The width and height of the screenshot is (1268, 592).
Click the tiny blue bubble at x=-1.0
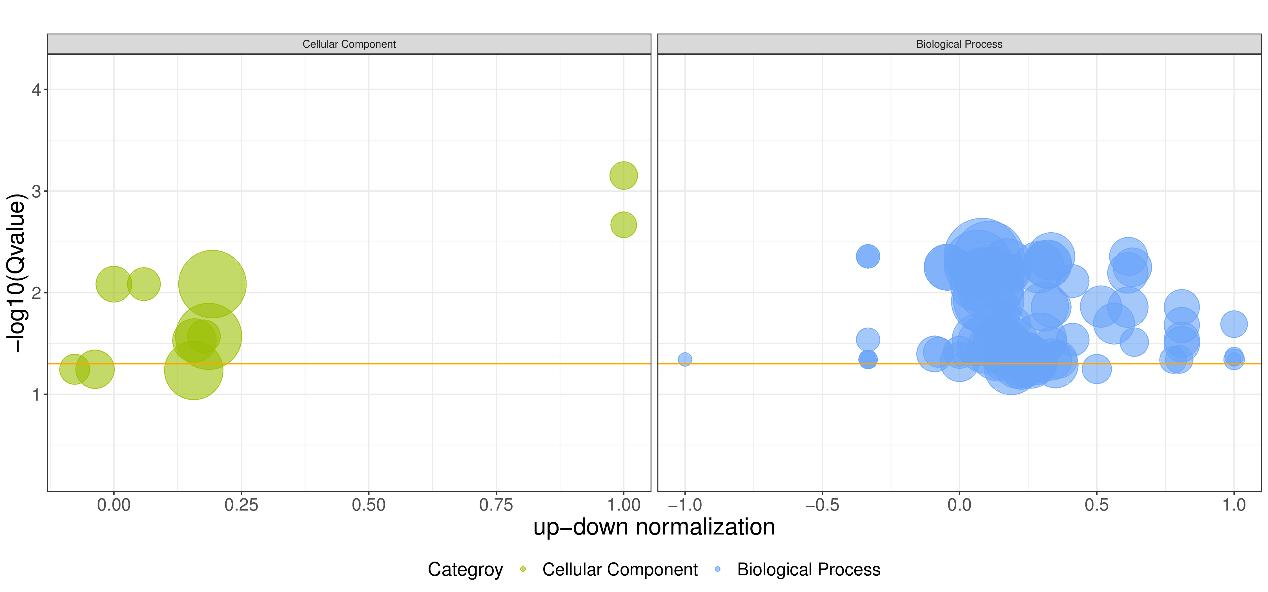[x=685, y=359]
